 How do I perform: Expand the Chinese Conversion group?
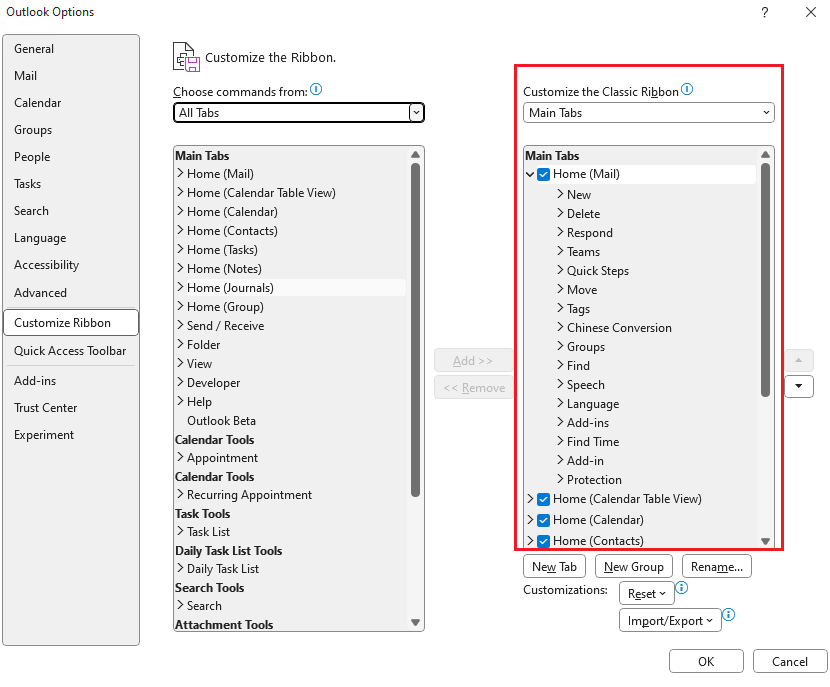[x=560, y=327]
